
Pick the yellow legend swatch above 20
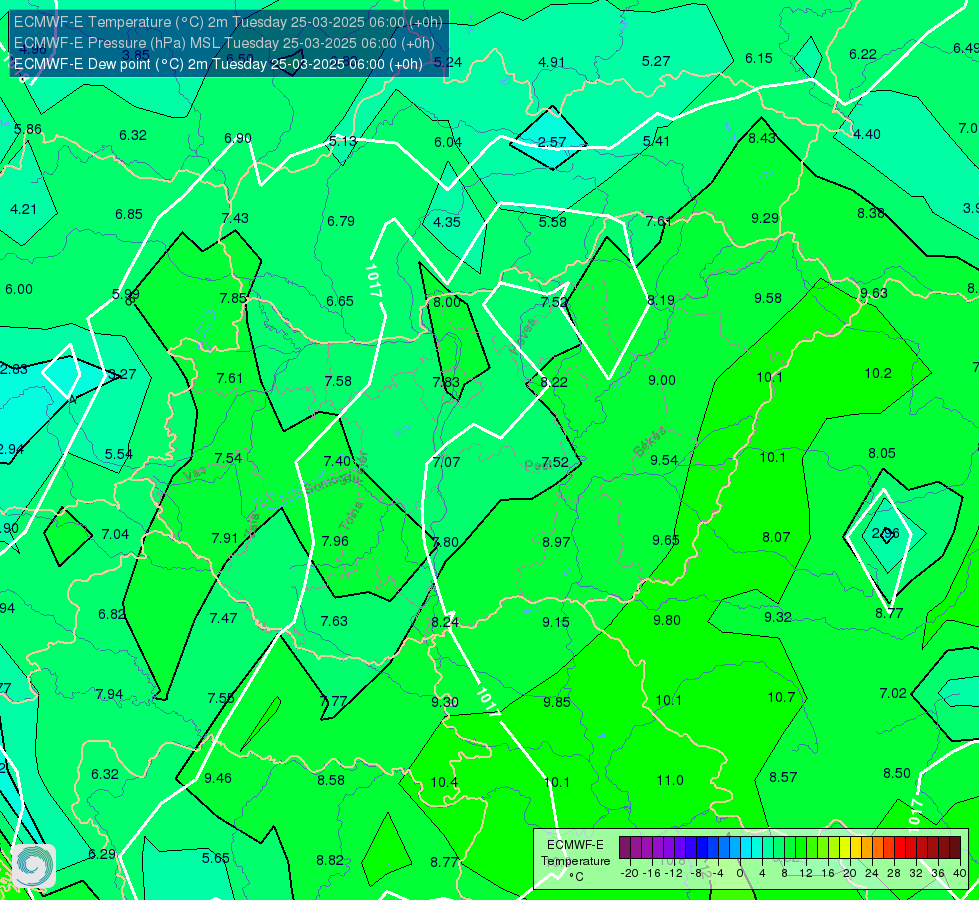845,848
